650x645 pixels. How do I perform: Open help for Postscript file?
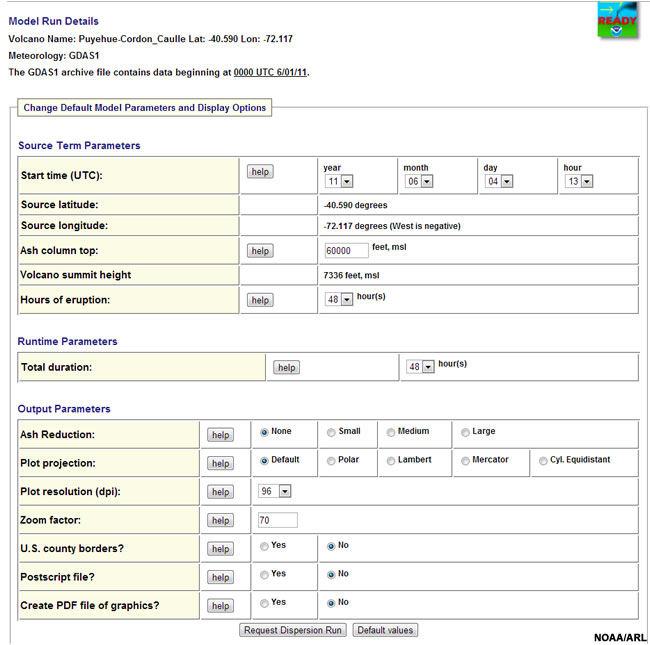(x=221, y=577)
